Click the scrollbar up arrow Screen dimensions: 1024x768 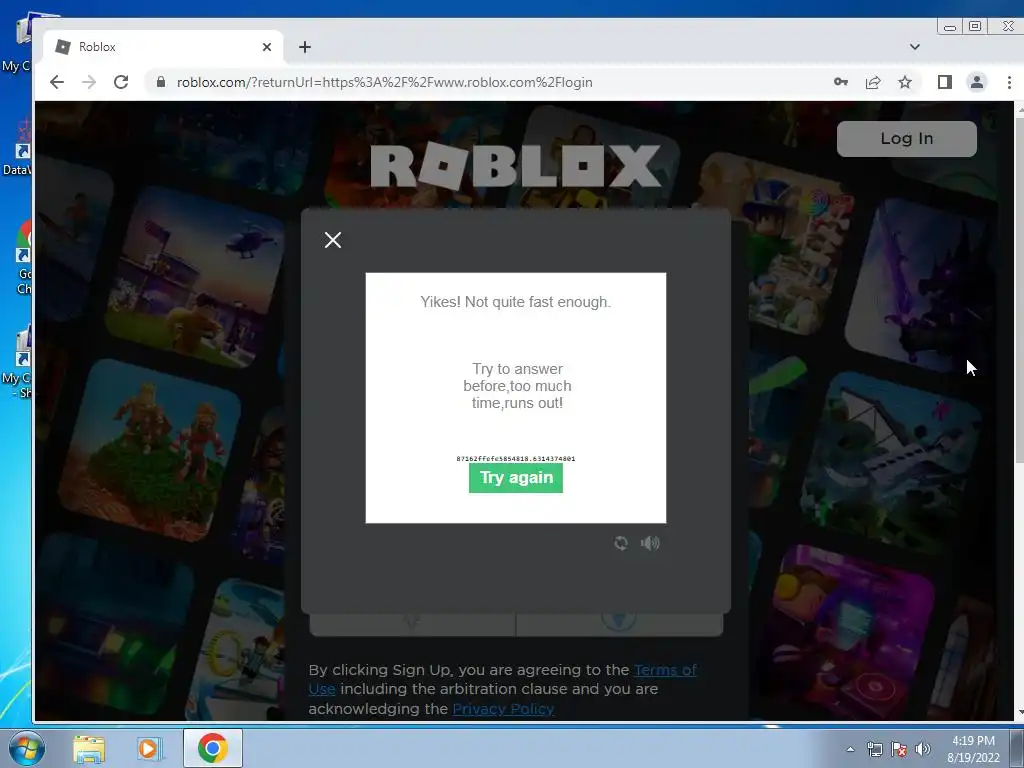coord(1018,110)
